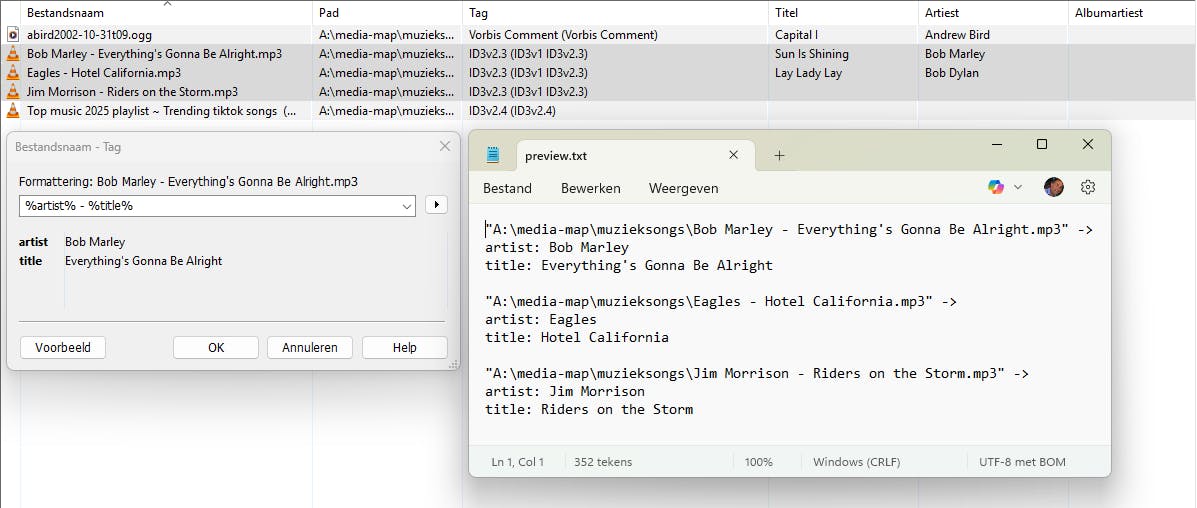This screenshot has width=1197, height=508.
Task: Add a new tab in Notepad
Action: (x=780, y=155)
